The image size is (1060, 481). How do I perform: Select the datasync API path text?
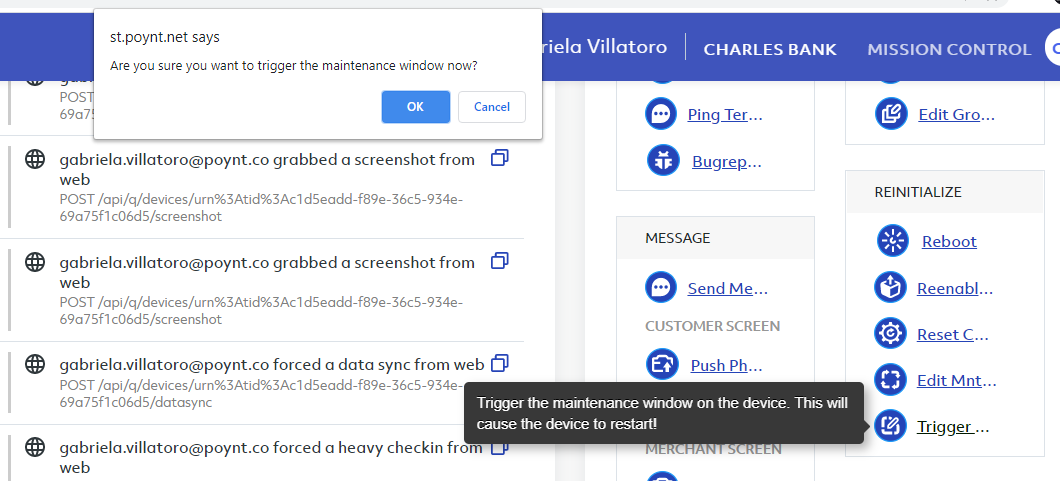tap(262, 394)
